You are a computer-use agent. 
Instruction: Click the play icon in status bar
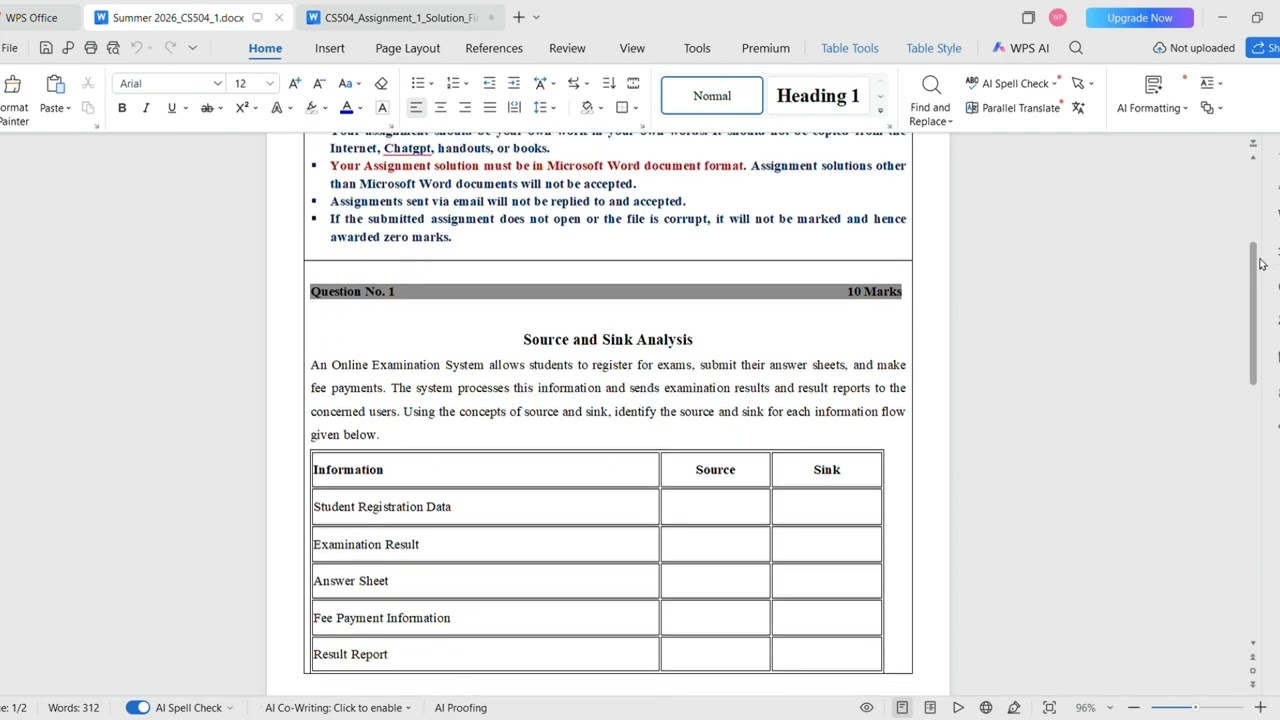(x=958, y=708)
